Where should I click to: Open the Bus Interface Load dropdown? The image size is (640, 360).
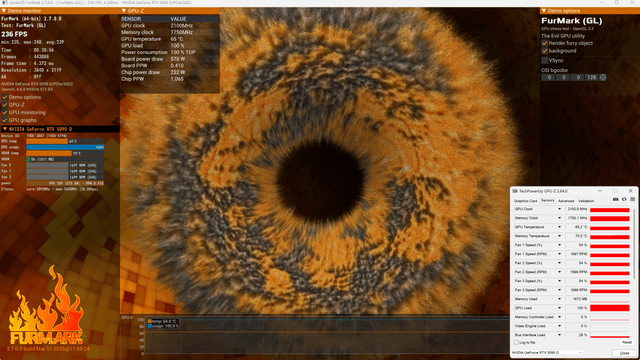[559, 335]
